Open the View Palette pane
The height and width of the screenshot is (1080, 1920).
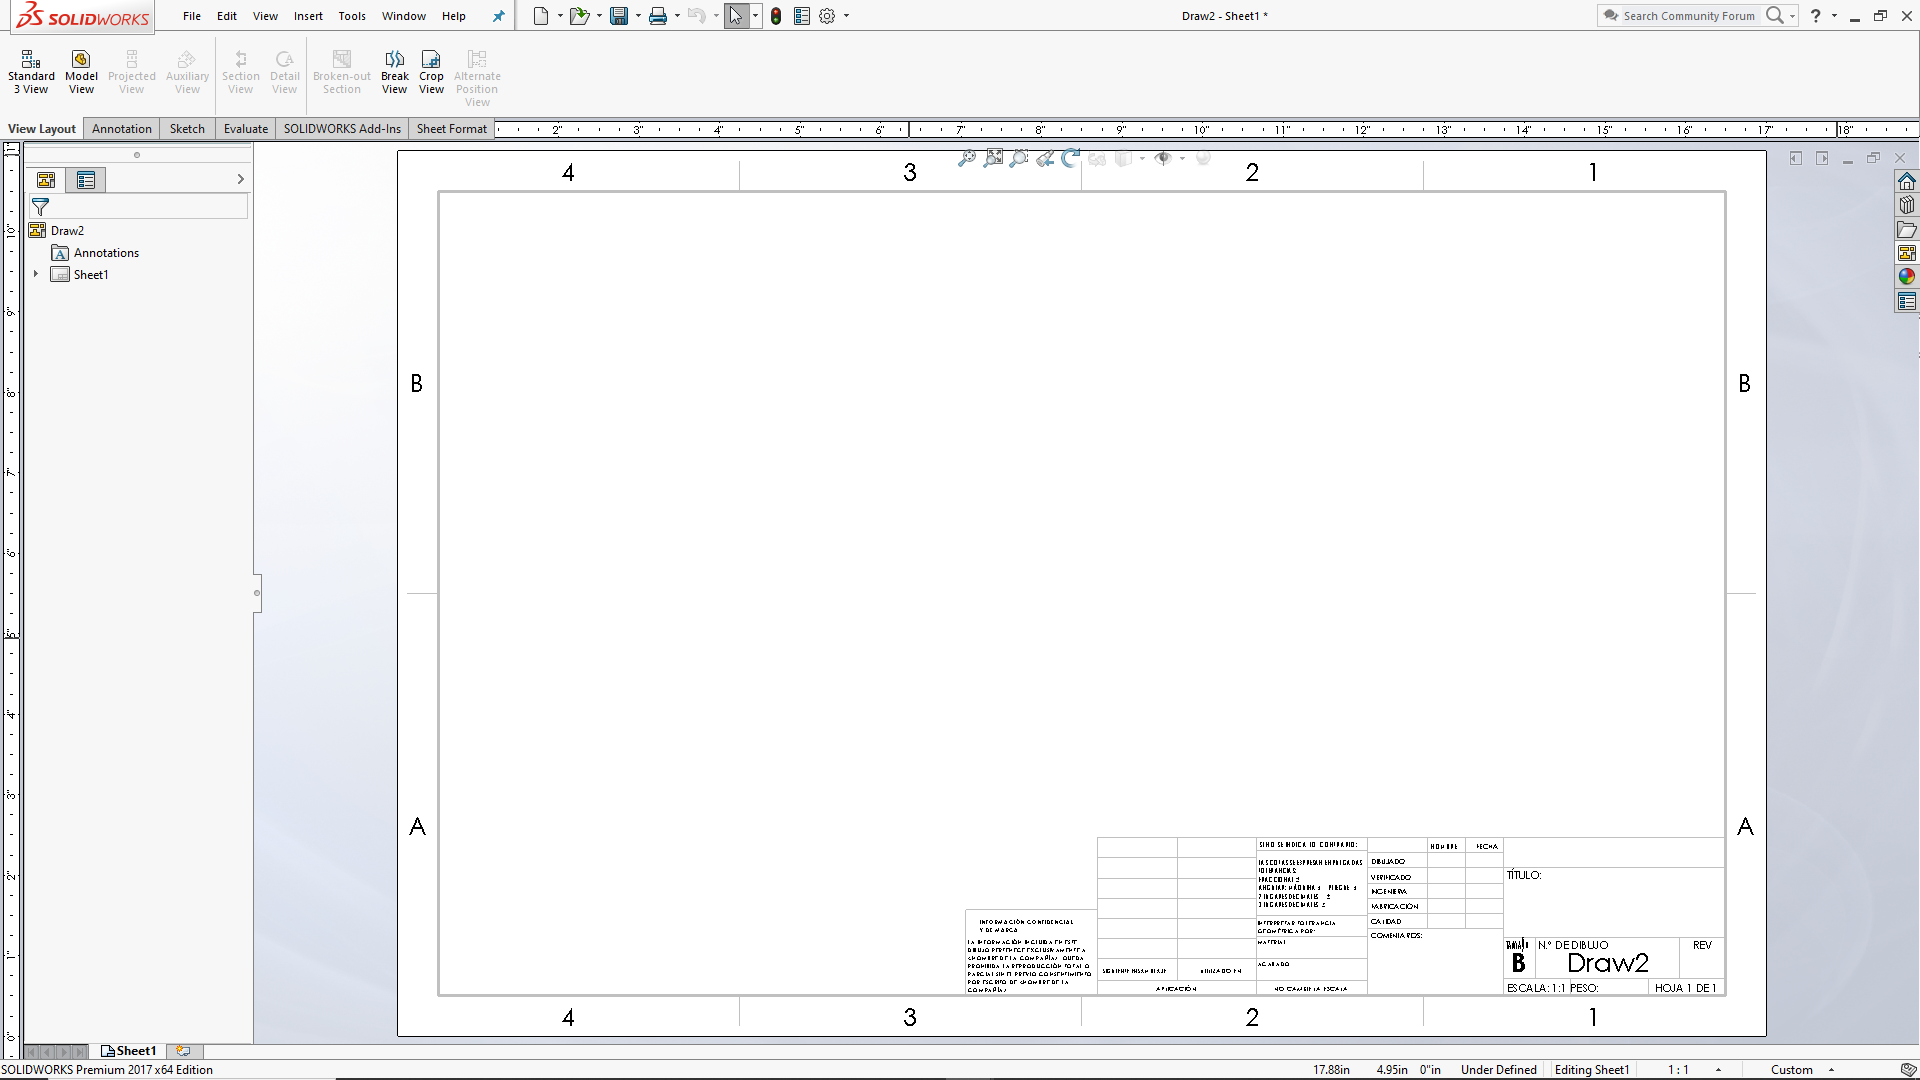1907,252
